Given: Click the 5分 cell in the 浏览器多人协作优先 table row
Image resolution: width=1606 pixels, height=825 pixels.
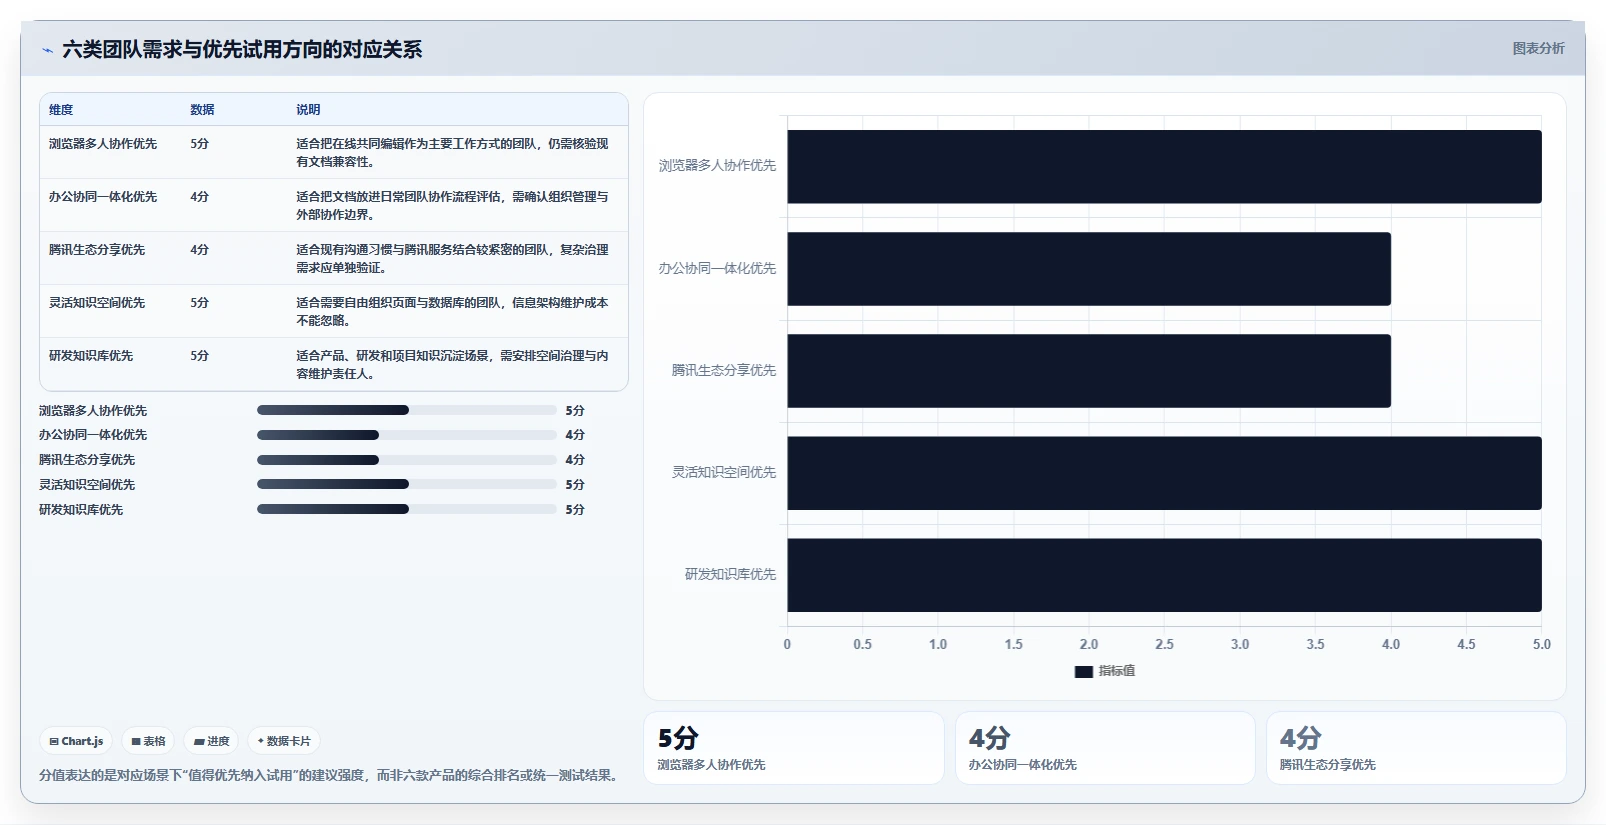Looking at the screenshot, I should [200, 144].
